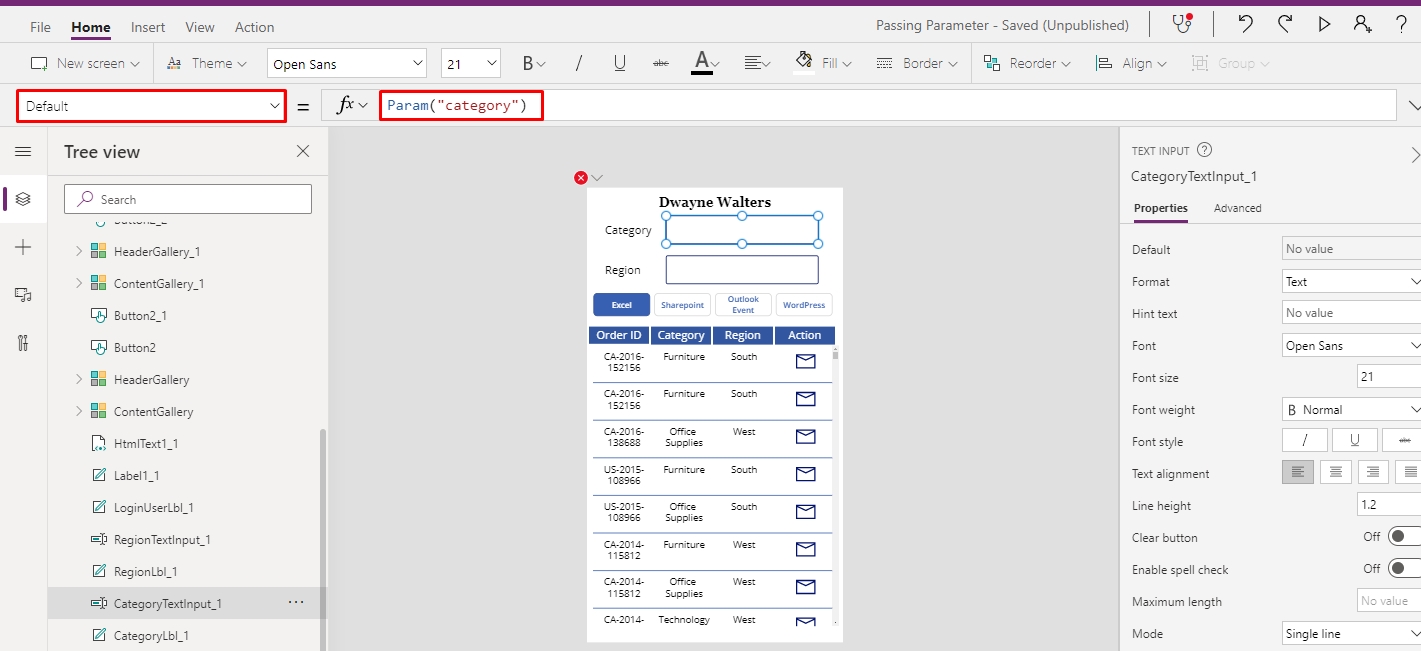1421x651 pixels.
Task: Apply strikethrough formatting
Action: [660, 63]
